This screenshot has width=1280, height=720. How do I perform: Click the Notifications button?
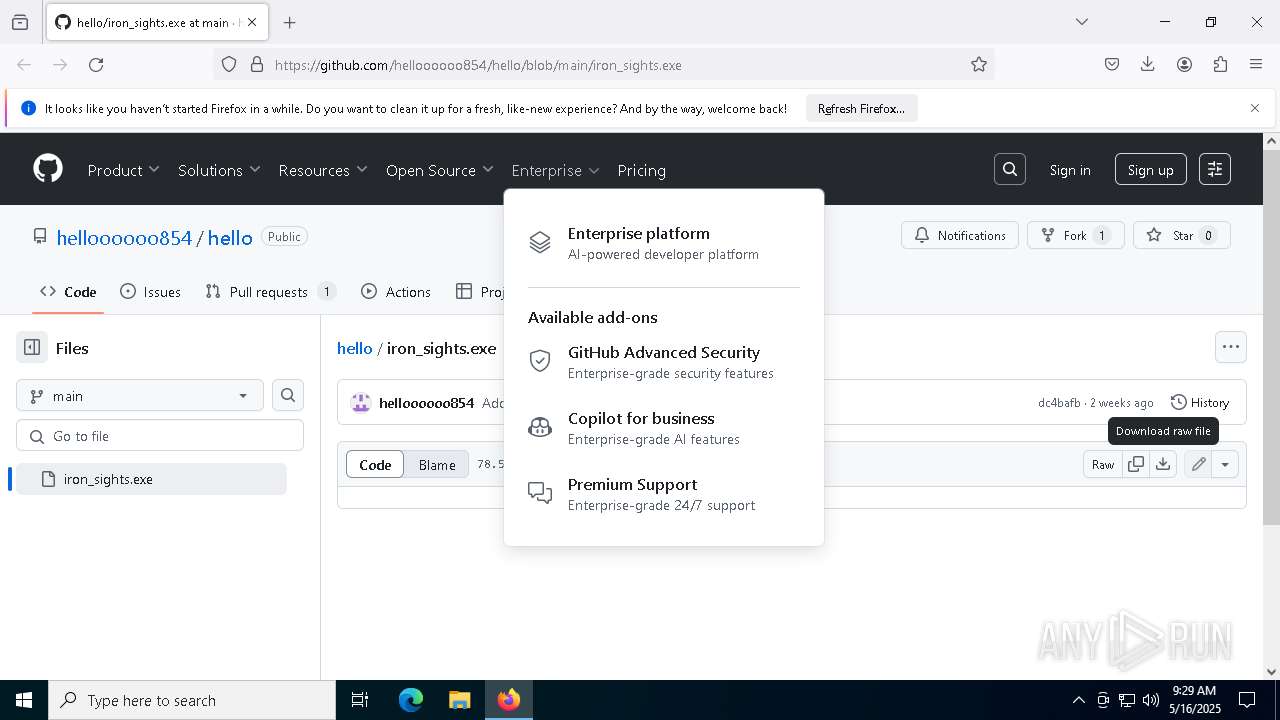click(x=960, y=235)
